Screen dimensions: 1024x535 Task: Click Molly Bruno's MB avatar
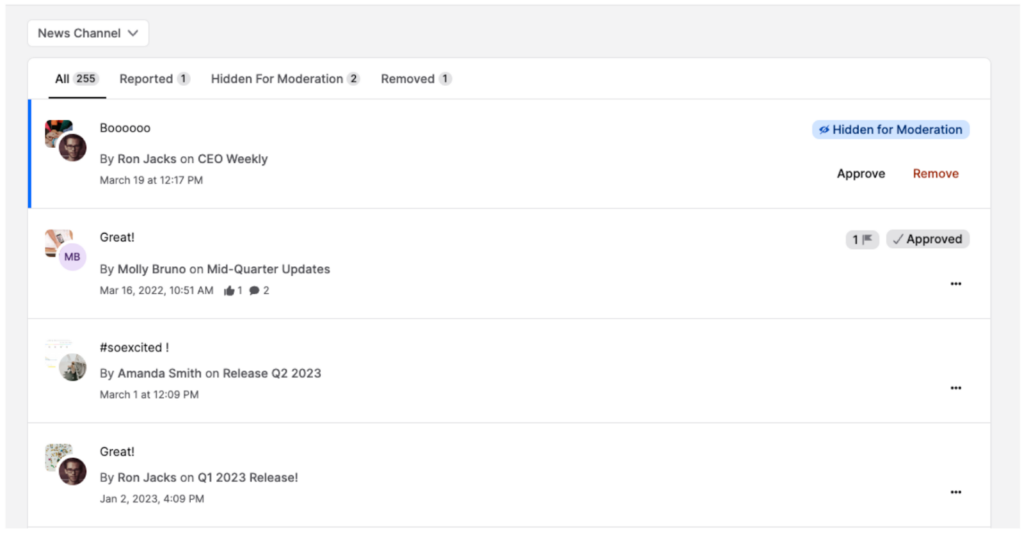pos(72,257)
